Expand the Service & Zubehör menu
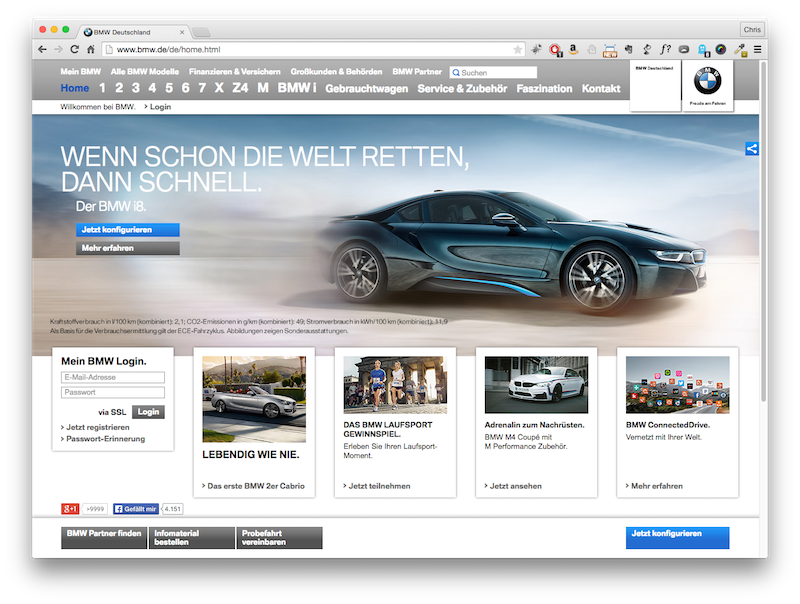The width and height of the screenshot is (800, 604). [x=461, y=89]
